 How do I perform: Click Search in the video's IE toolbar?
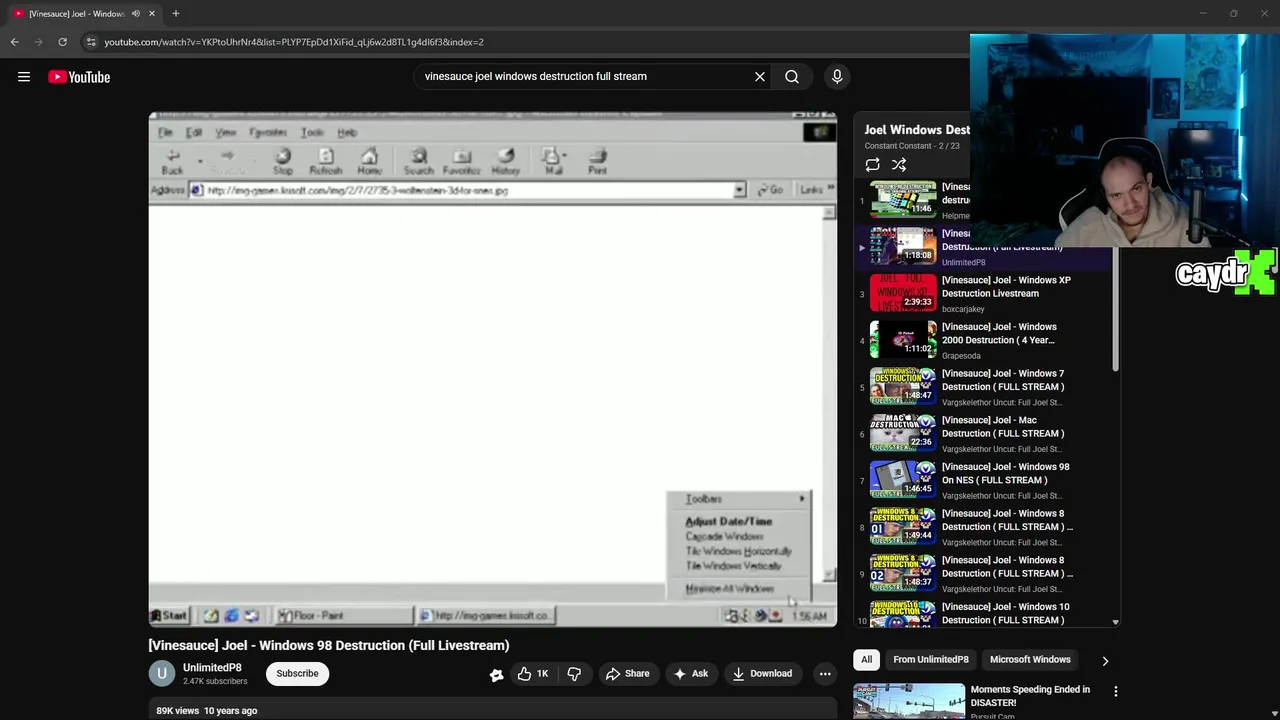(x=419, y=161)
